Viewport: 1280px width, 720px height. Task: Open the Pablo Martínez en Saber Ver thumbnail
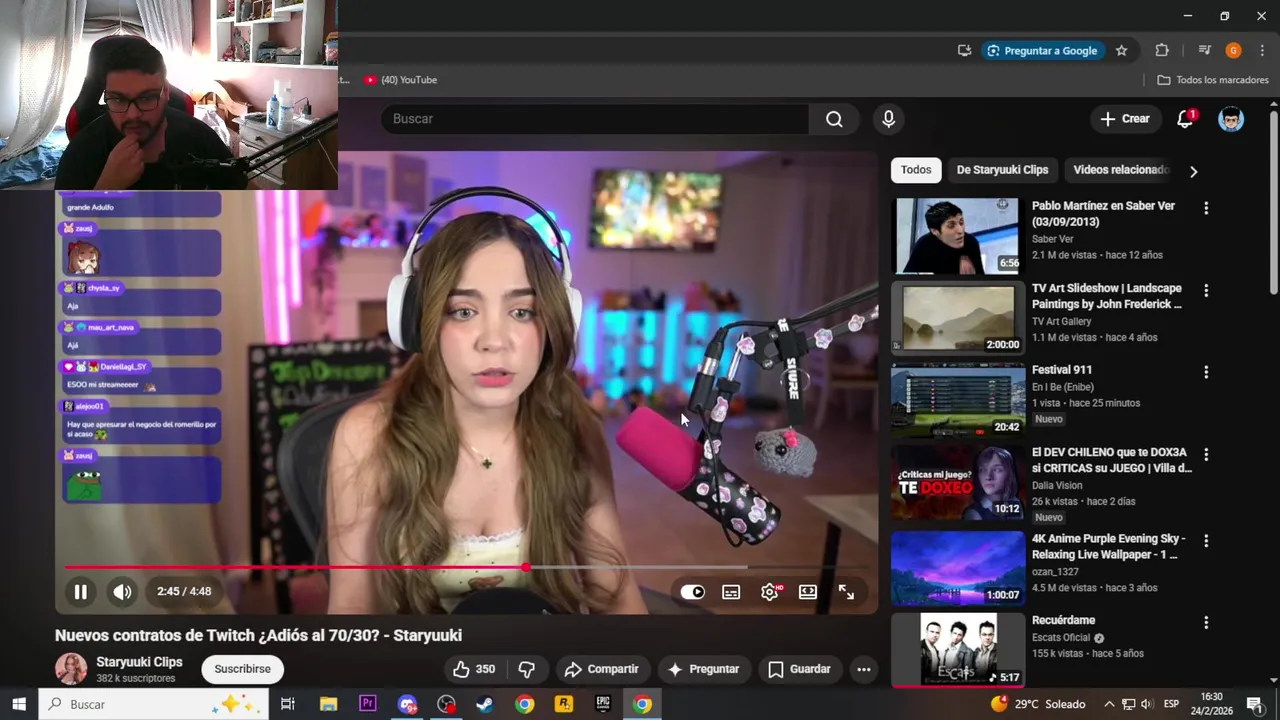958,235
